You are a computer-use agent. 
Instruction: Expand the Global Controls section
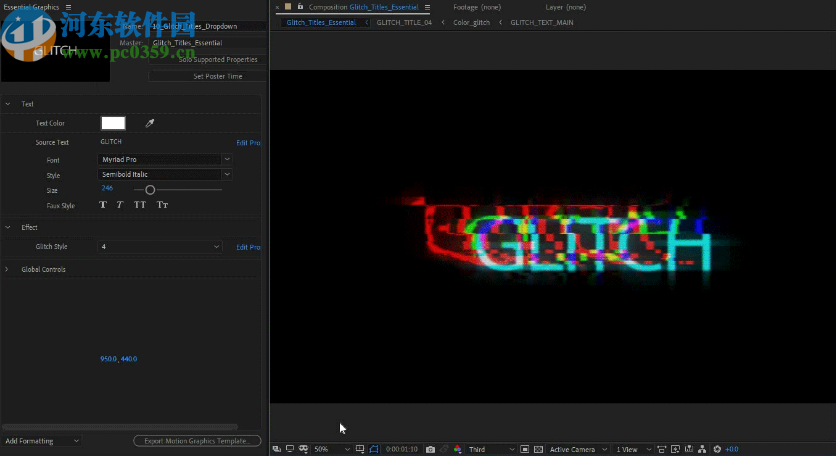(x=7, y=269)
